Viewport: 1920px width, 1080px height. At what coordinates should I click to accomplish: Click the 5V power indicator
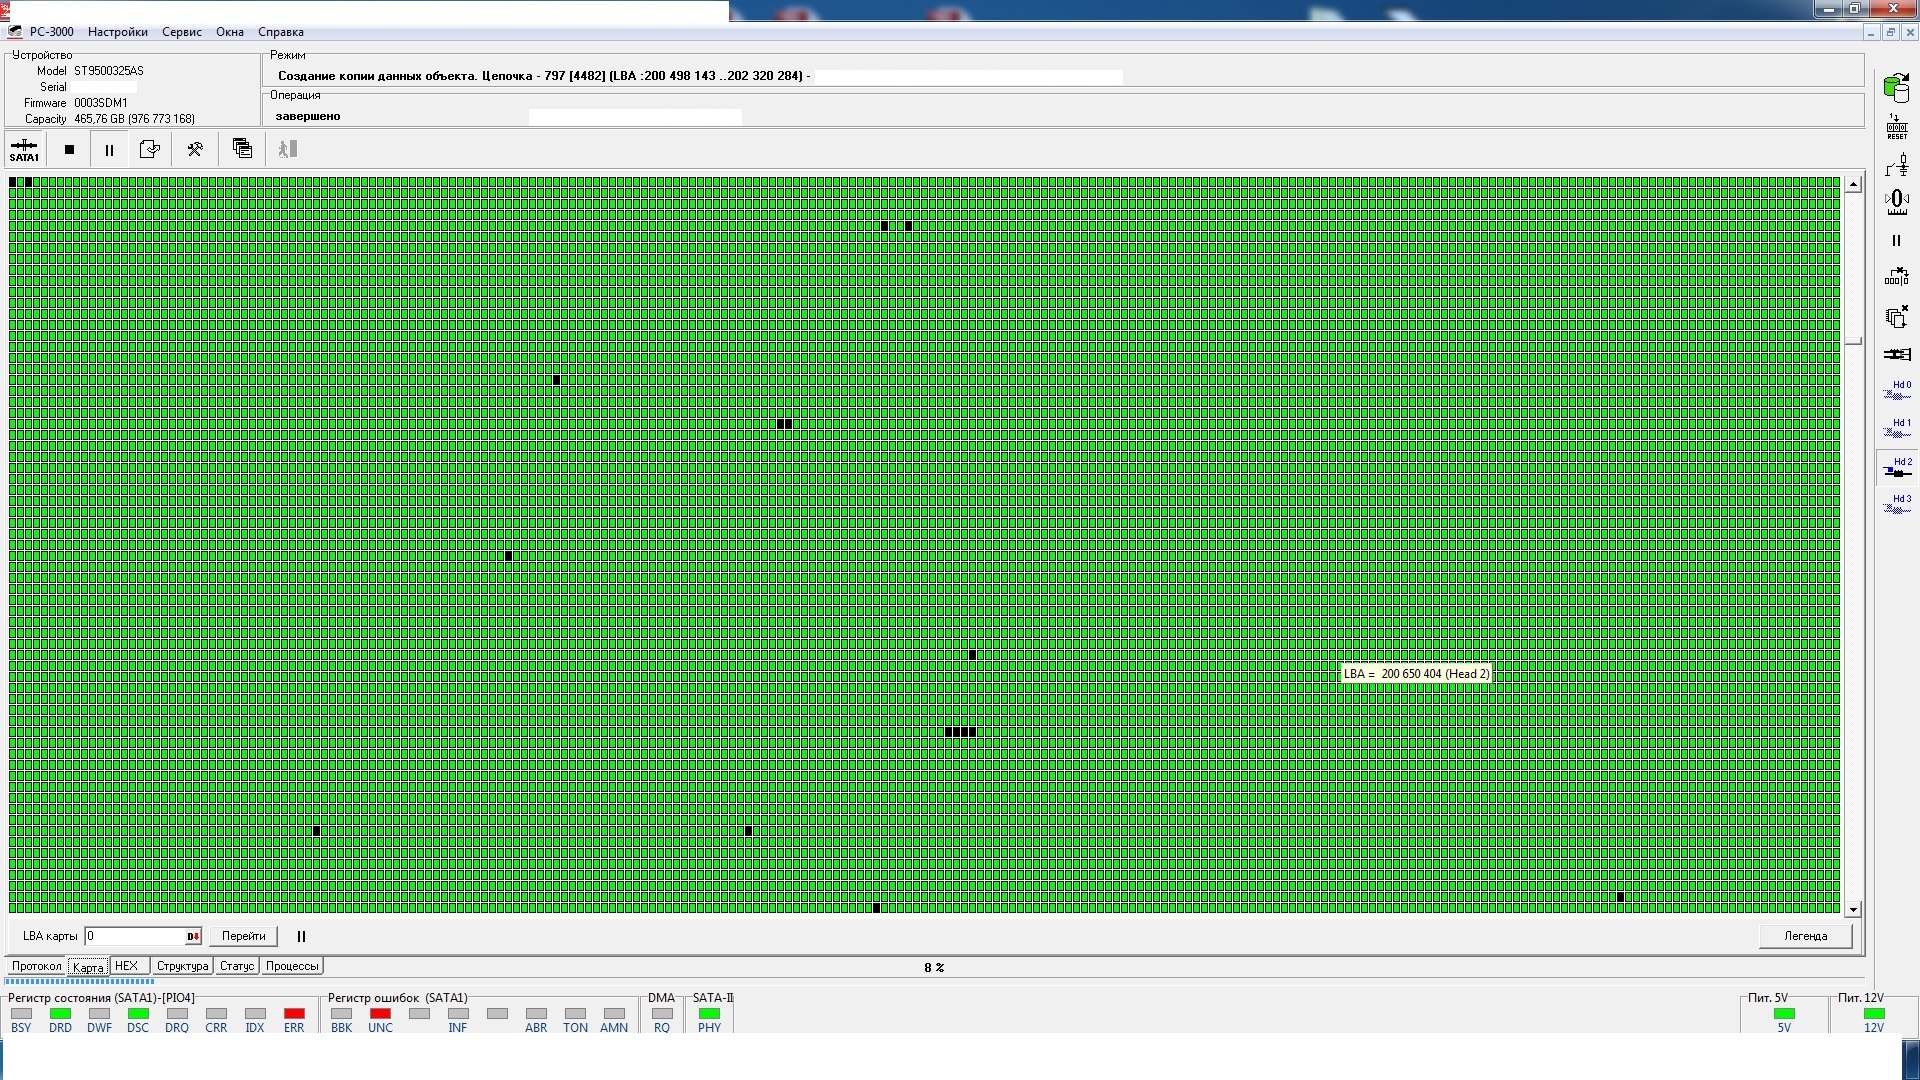pyautogui.click(x=1784, y=1014)
